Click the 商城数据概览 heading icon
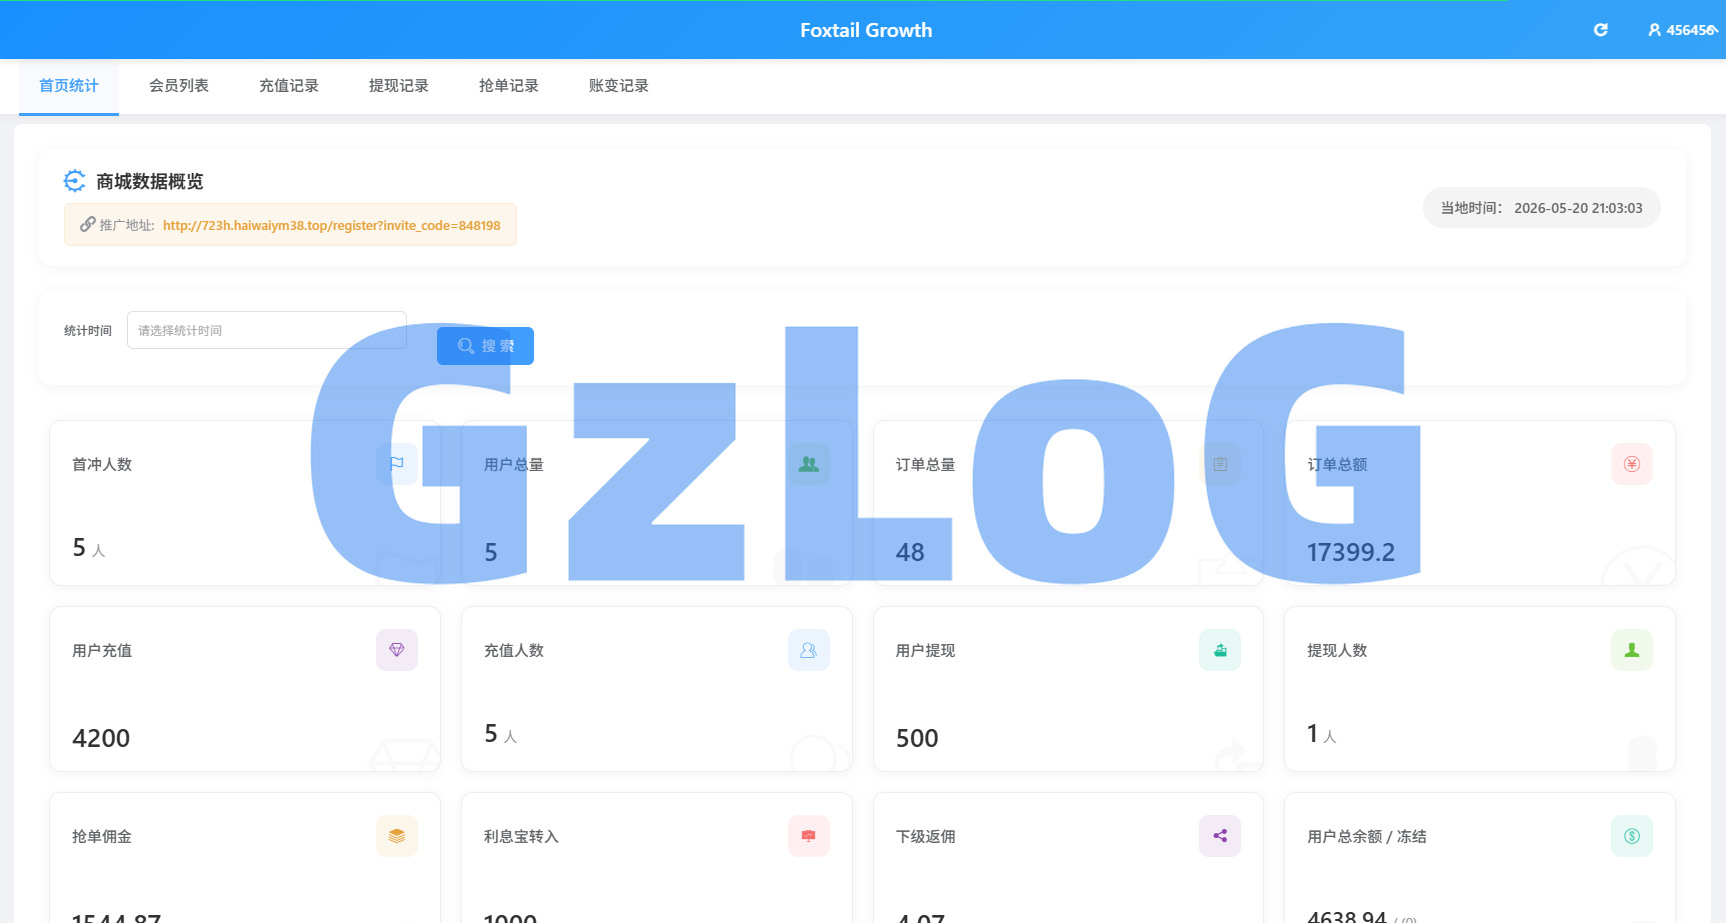The width and height of the screenshot is (1726, 923). click(75, 181)
